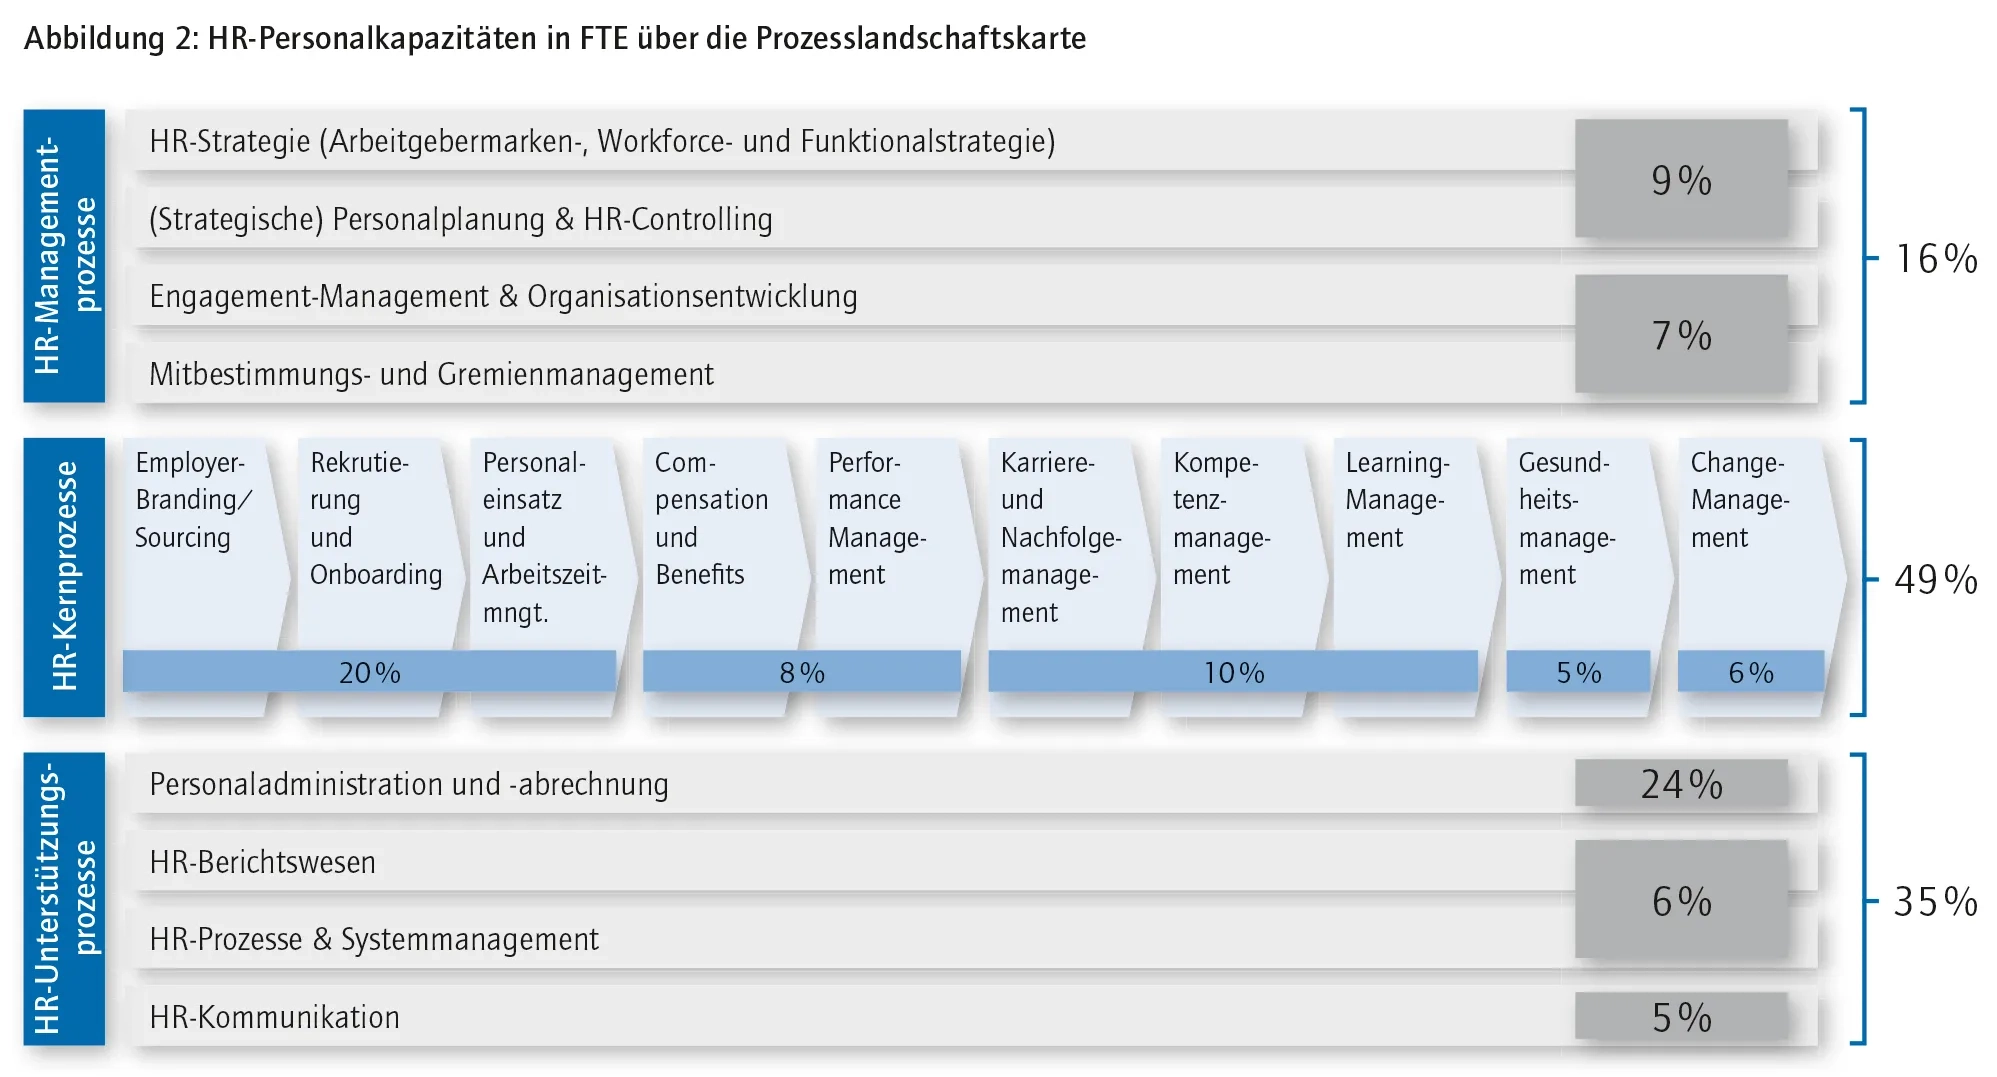Click the 49% total beside the bracket
The width and height of the screenshot is (1997, 1077).
pyautogui.click(x=1935, y=580)
